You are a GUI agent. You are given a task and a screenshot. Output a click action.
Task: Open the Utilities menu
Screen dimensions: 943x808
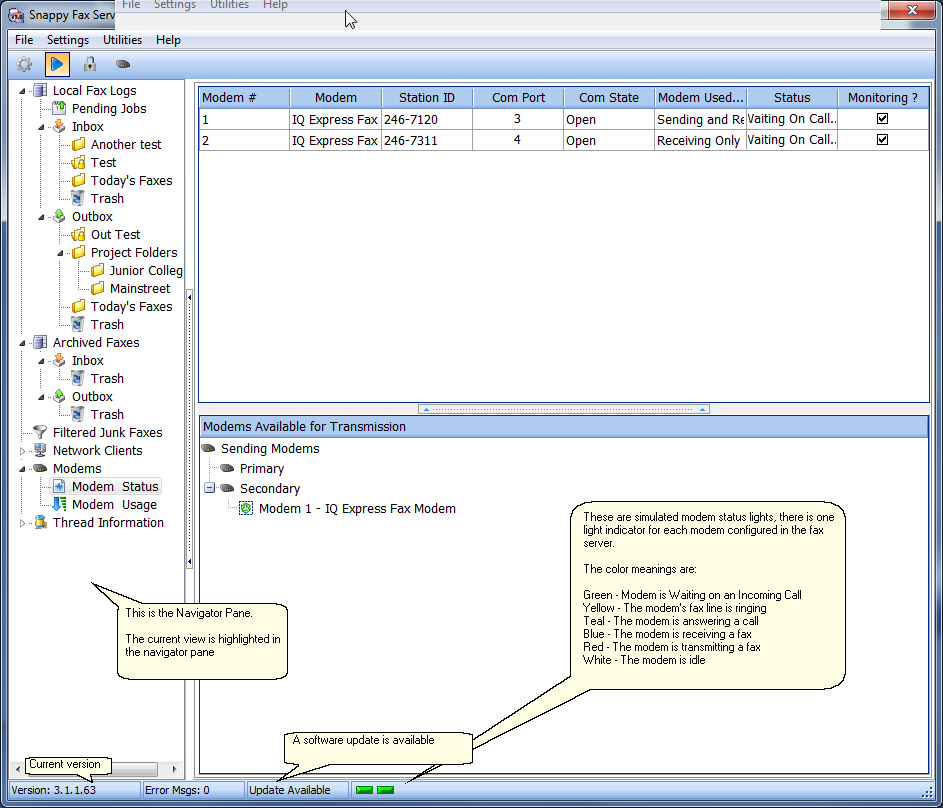point(122,40)
